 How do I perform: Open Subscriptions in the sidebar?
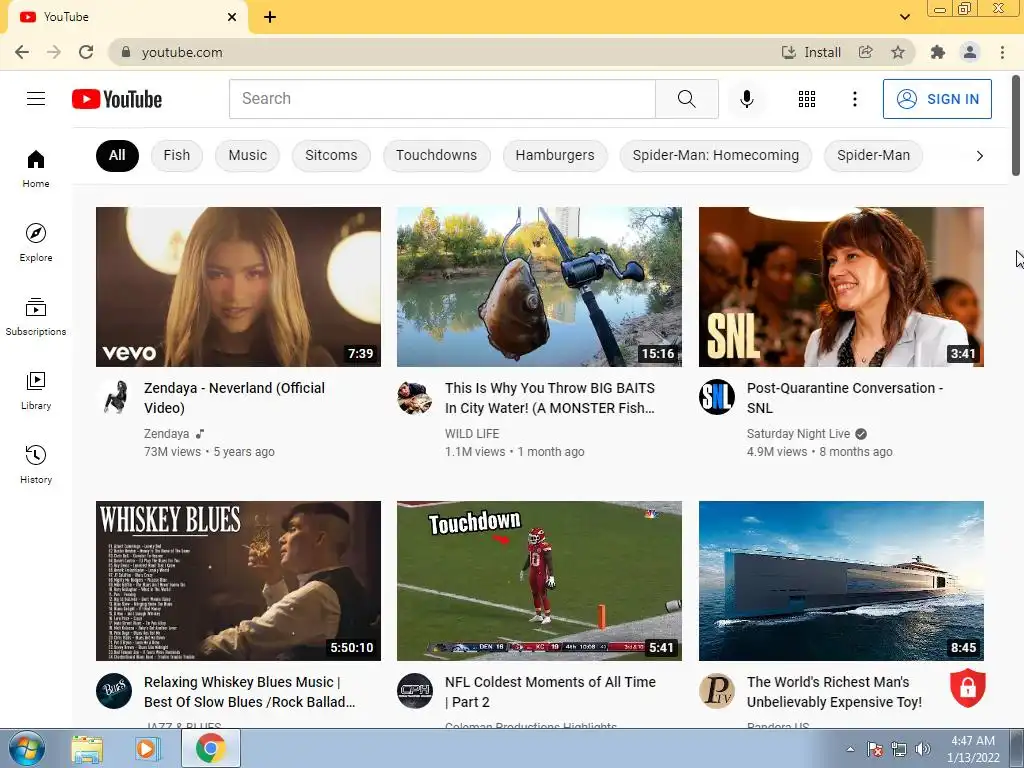click(36, 317)
